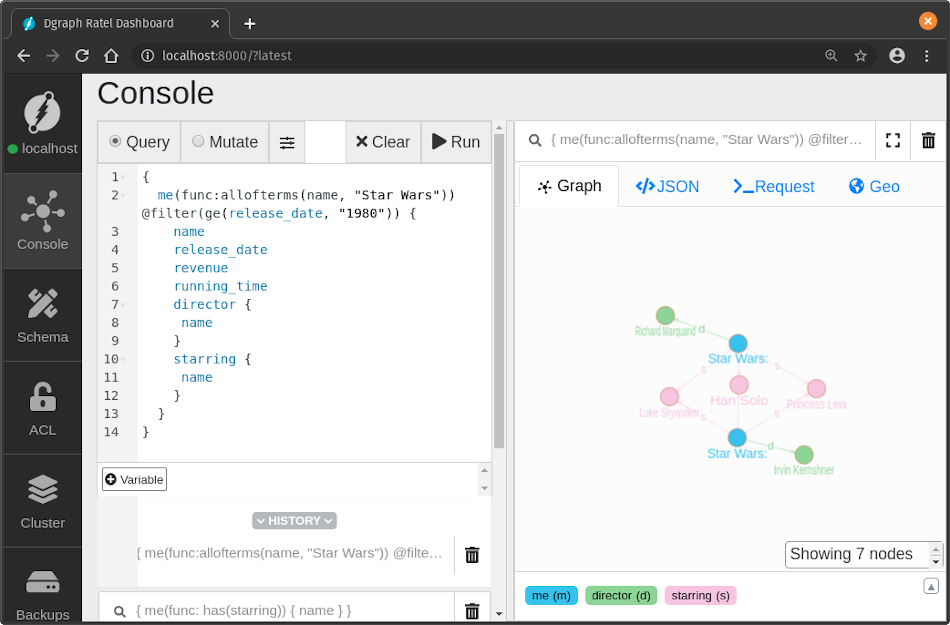Select the Mutate radio button
The width and height of the screenshot is (950, 625).
tap(198, 142)
